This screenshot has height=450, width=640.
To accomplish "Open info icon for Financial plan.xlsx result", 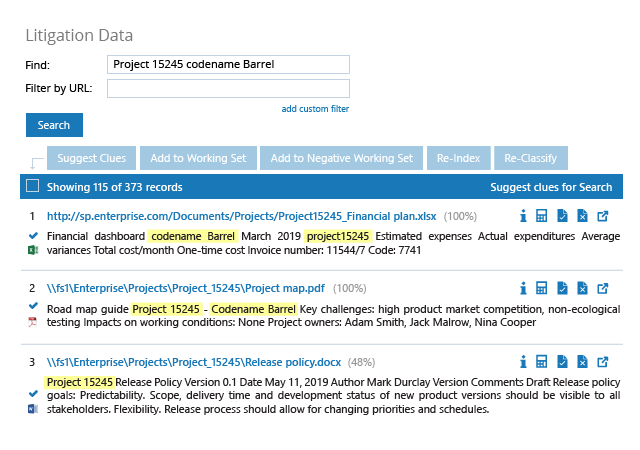I will [523, 216].
